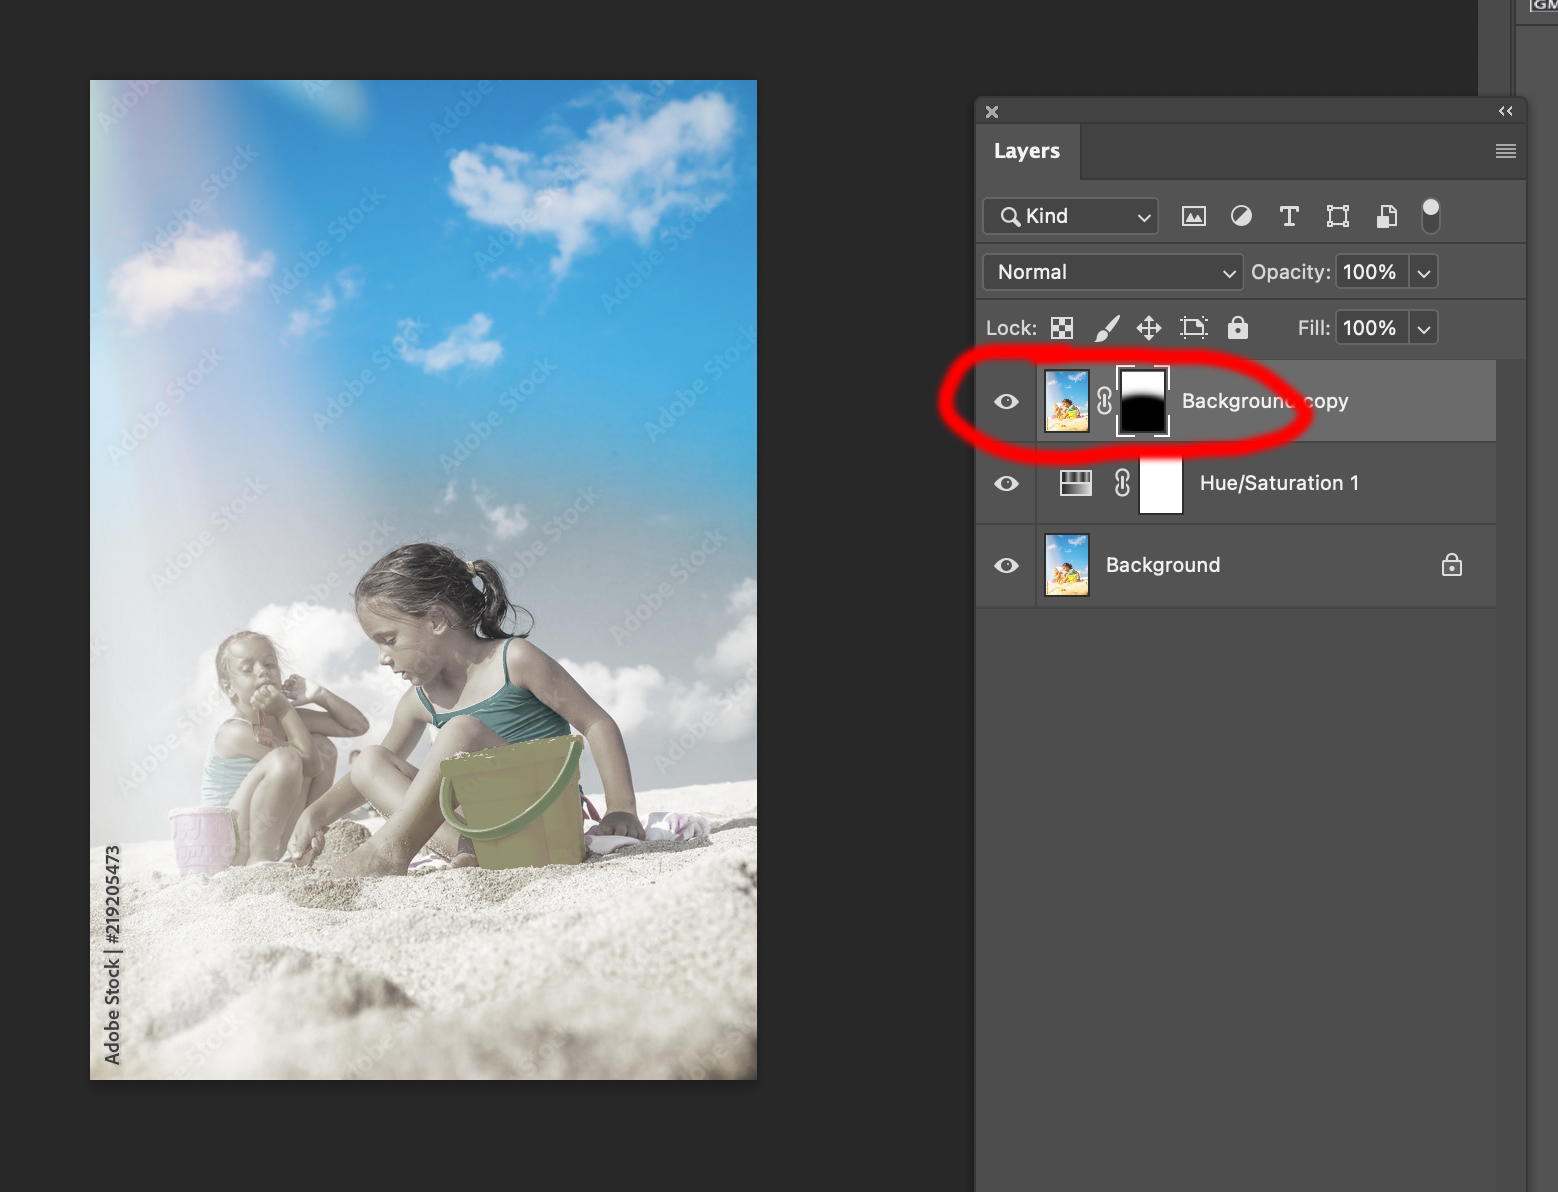Filter layers by smart objects icon
The width and height of the screenshot is (1558, 1192).
[1385, 216]
